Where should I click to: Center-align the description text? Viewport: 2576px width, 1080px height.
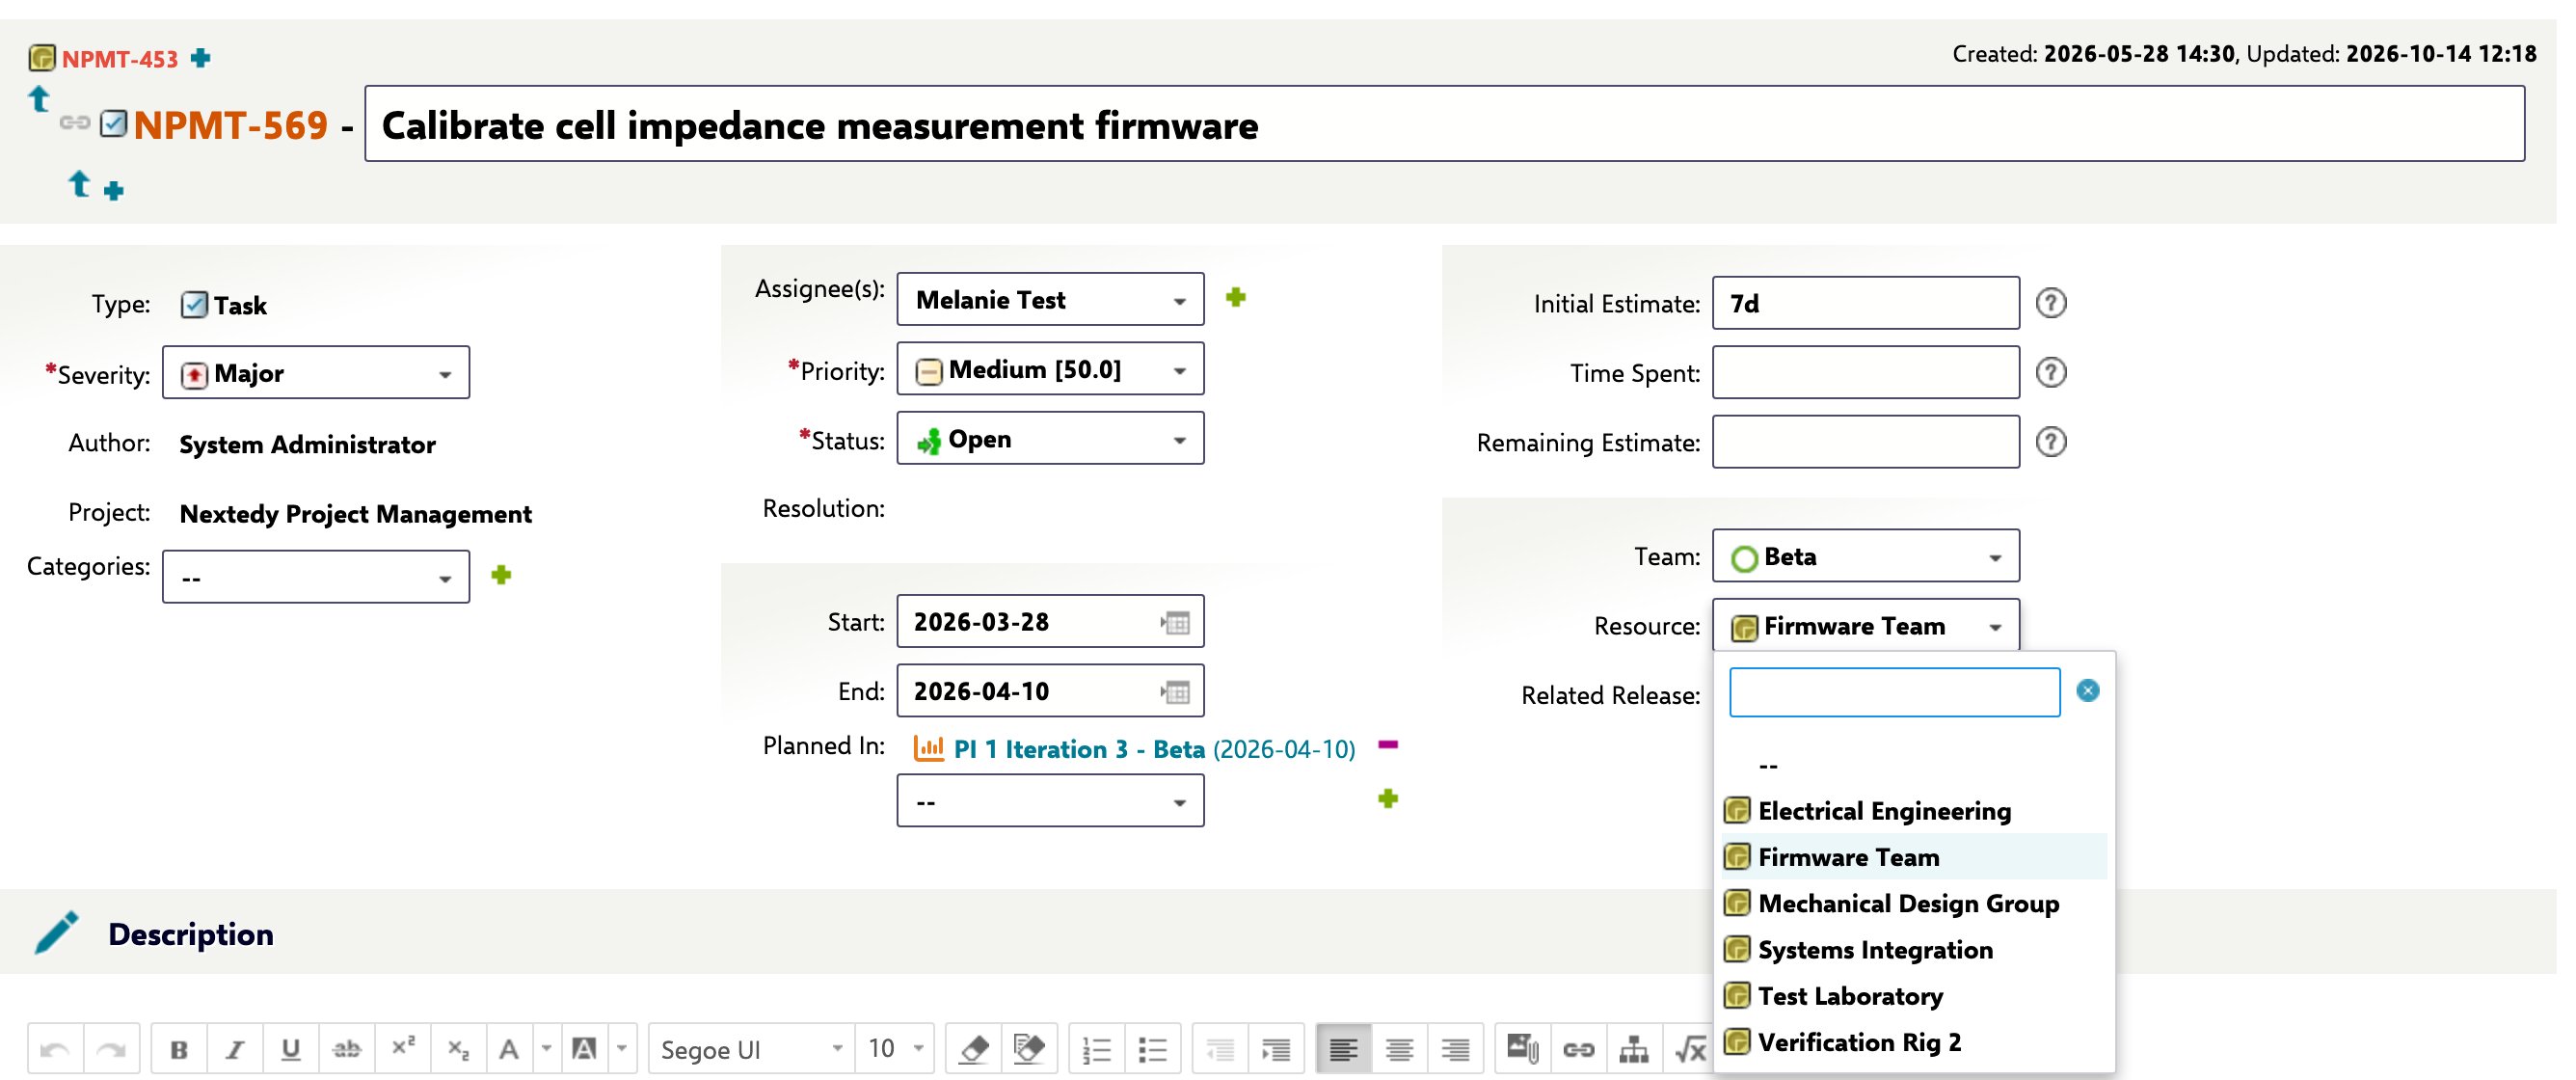click(x=1399, y=1049)
